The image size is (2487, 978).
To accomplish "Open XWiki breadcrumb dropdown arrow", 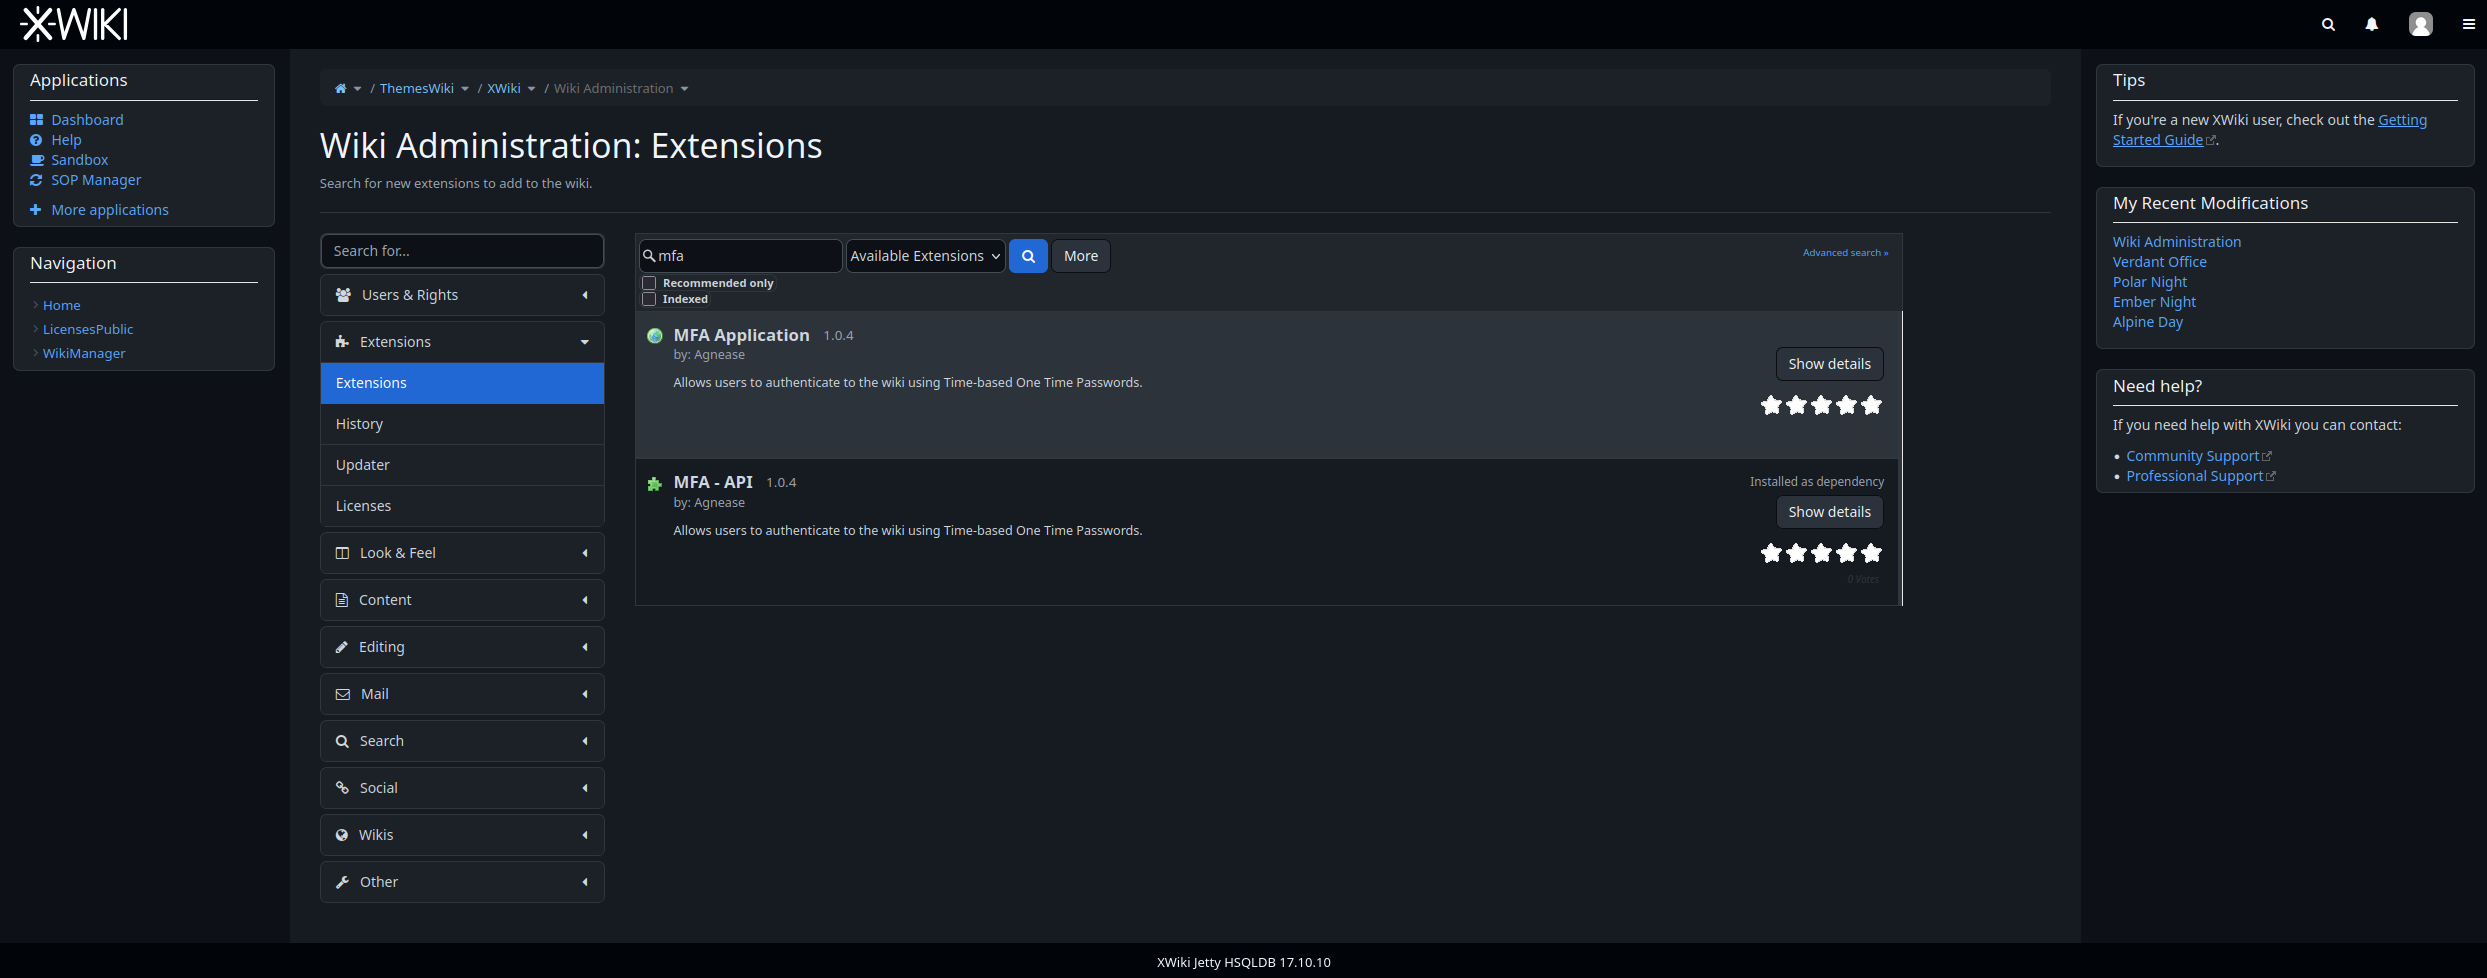I will click(532, 89).
